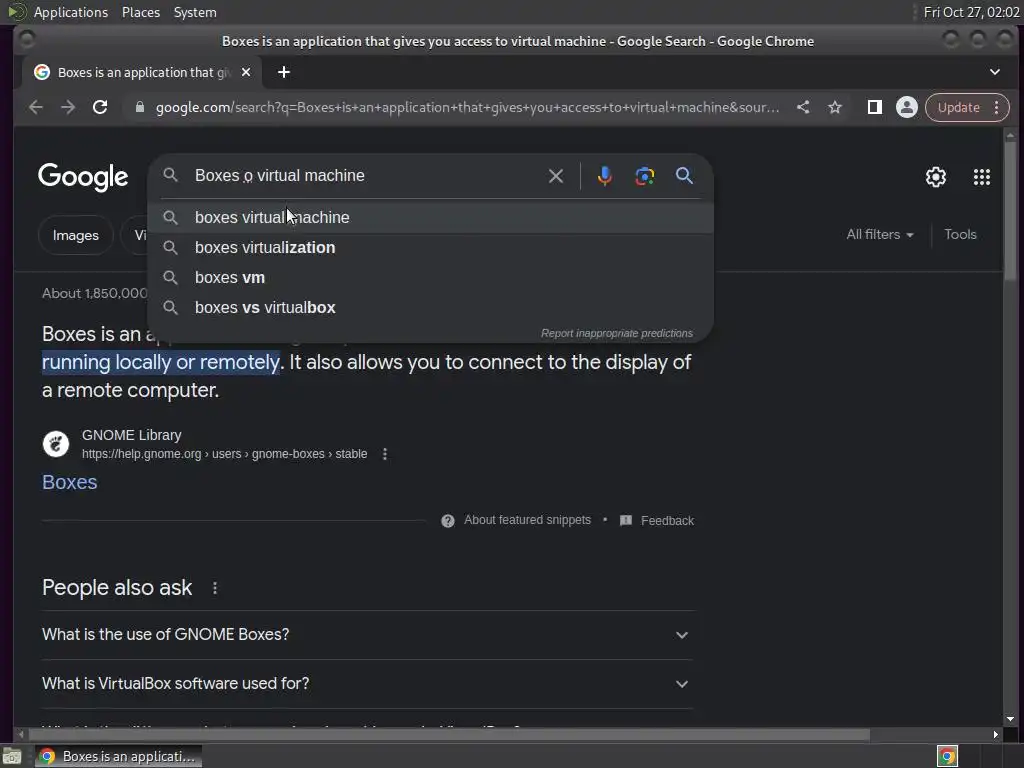This screenshot has height=768, width=1024.
Task: Close the Boxes search tab
Action: pos(246,72)
